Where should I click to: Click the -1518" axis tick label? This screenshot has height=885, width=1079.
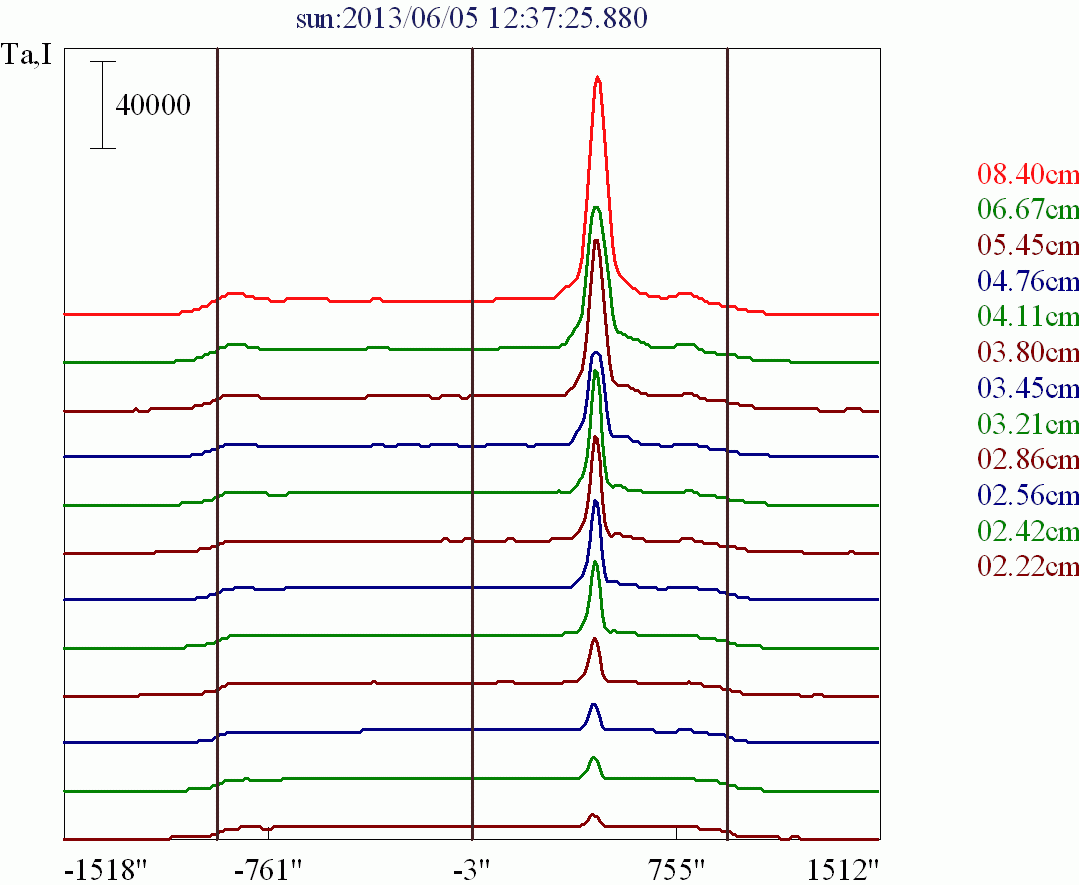[107, 871]
